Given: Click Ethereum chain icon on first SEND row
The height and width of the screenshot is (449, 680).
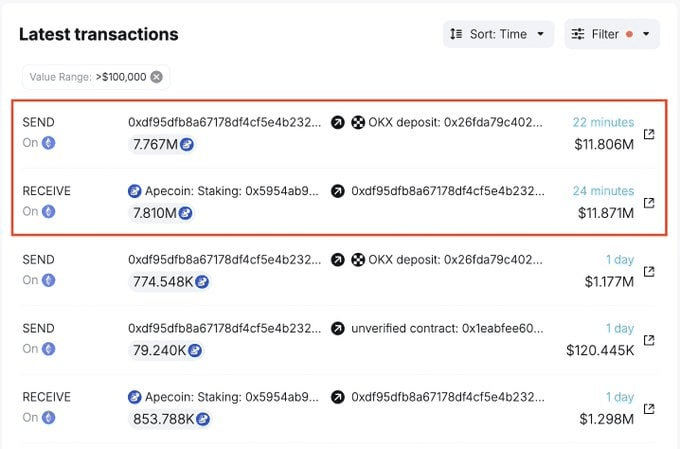Looking at the screenshot, I should pos(49,143).
